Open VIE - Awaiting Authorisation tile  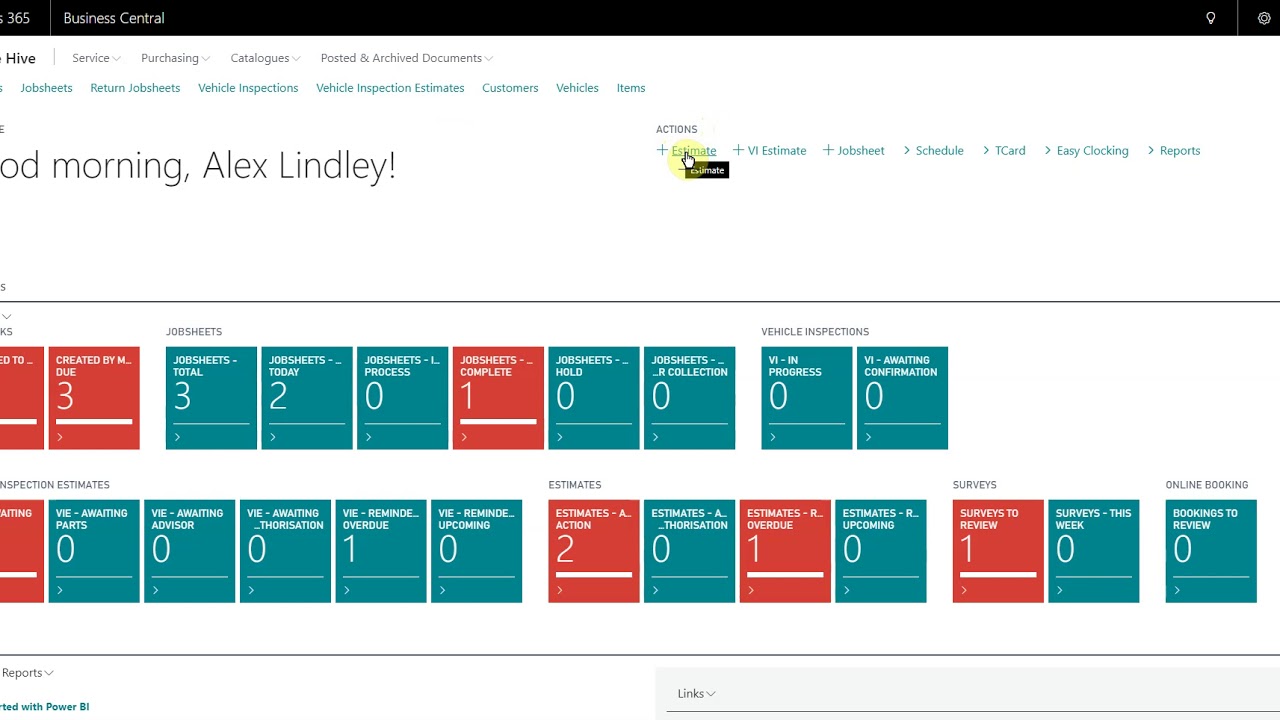285,551
